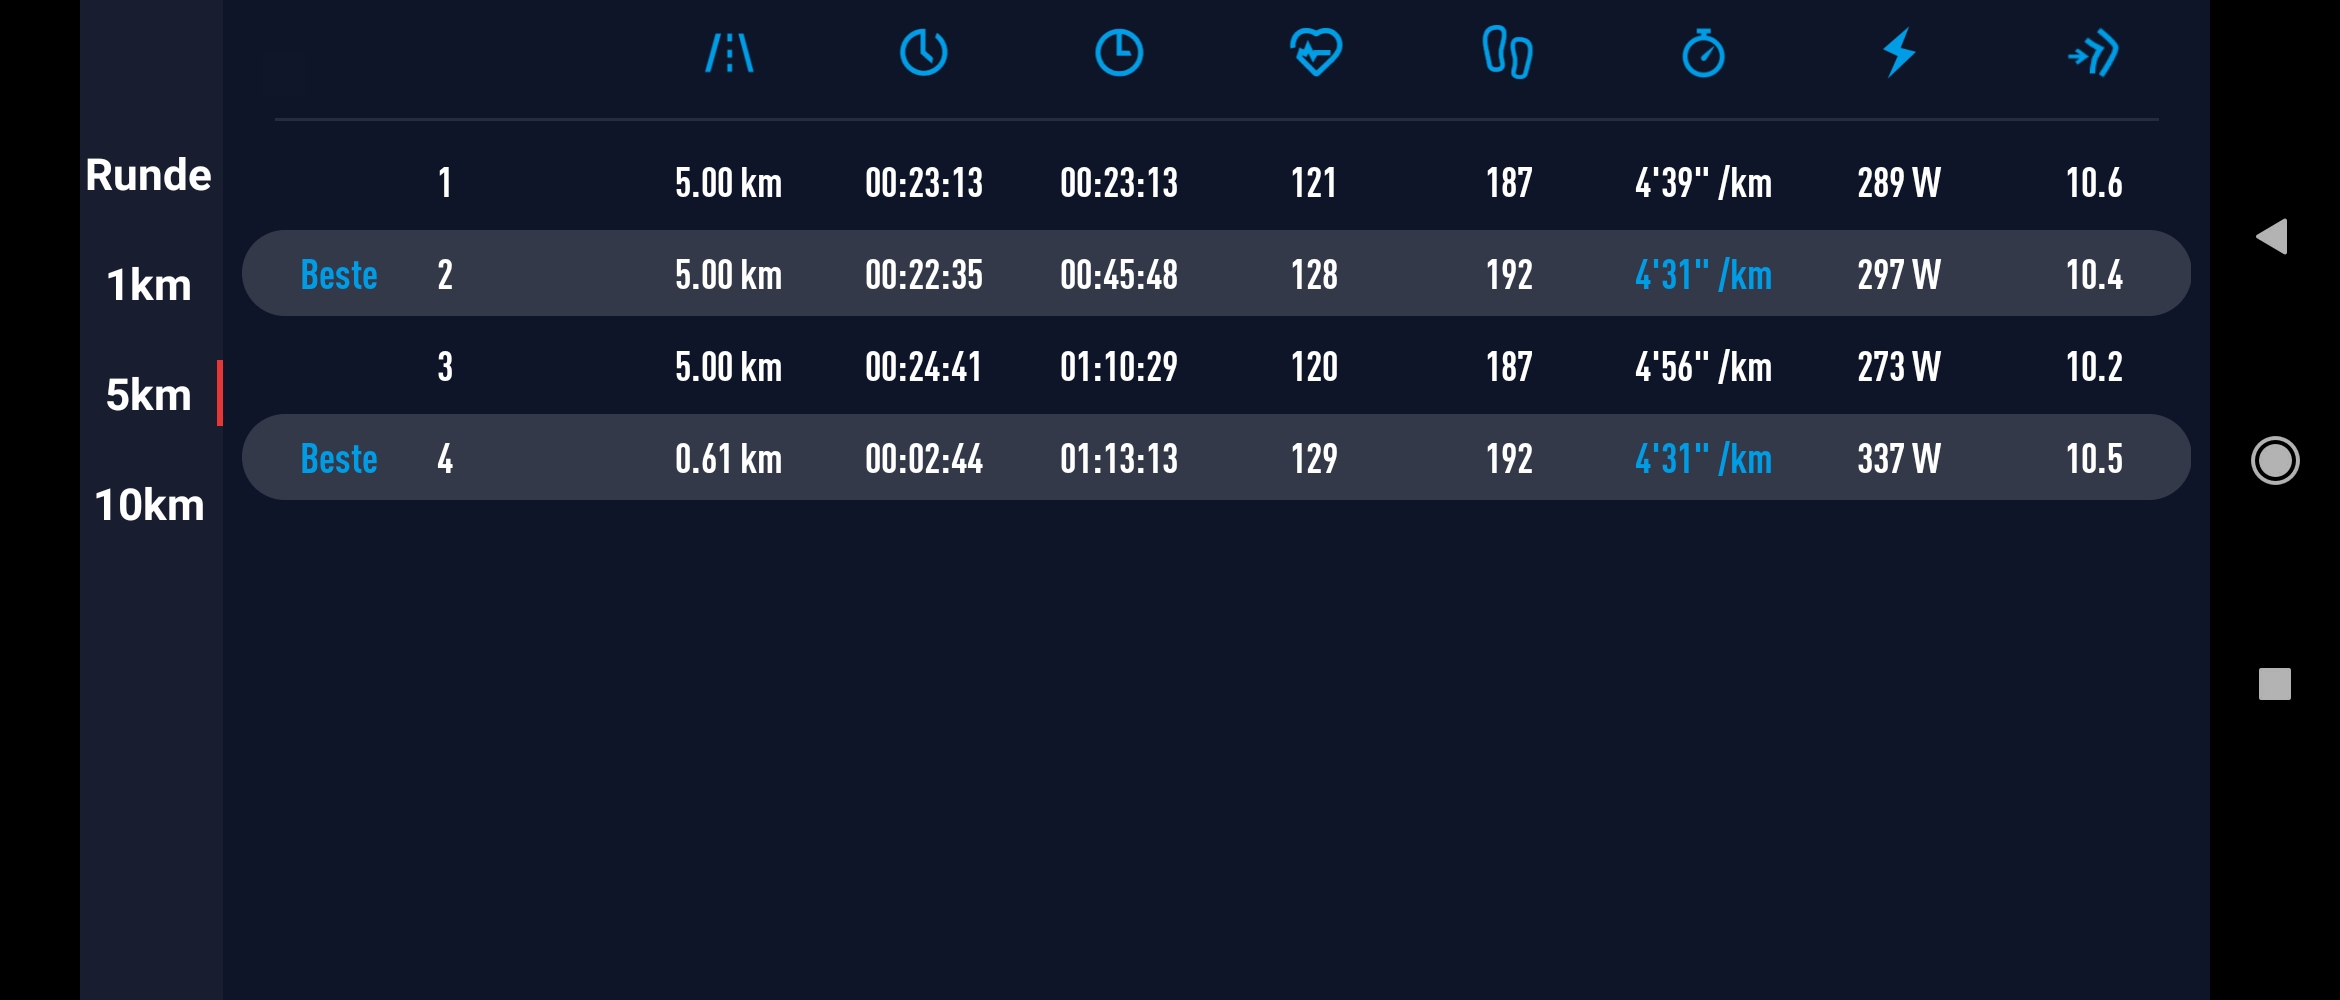Click the stride arrow icon
The height and width of the screenshot is (1000, 2340).
pyautogui.click(x=2093, y=53)
